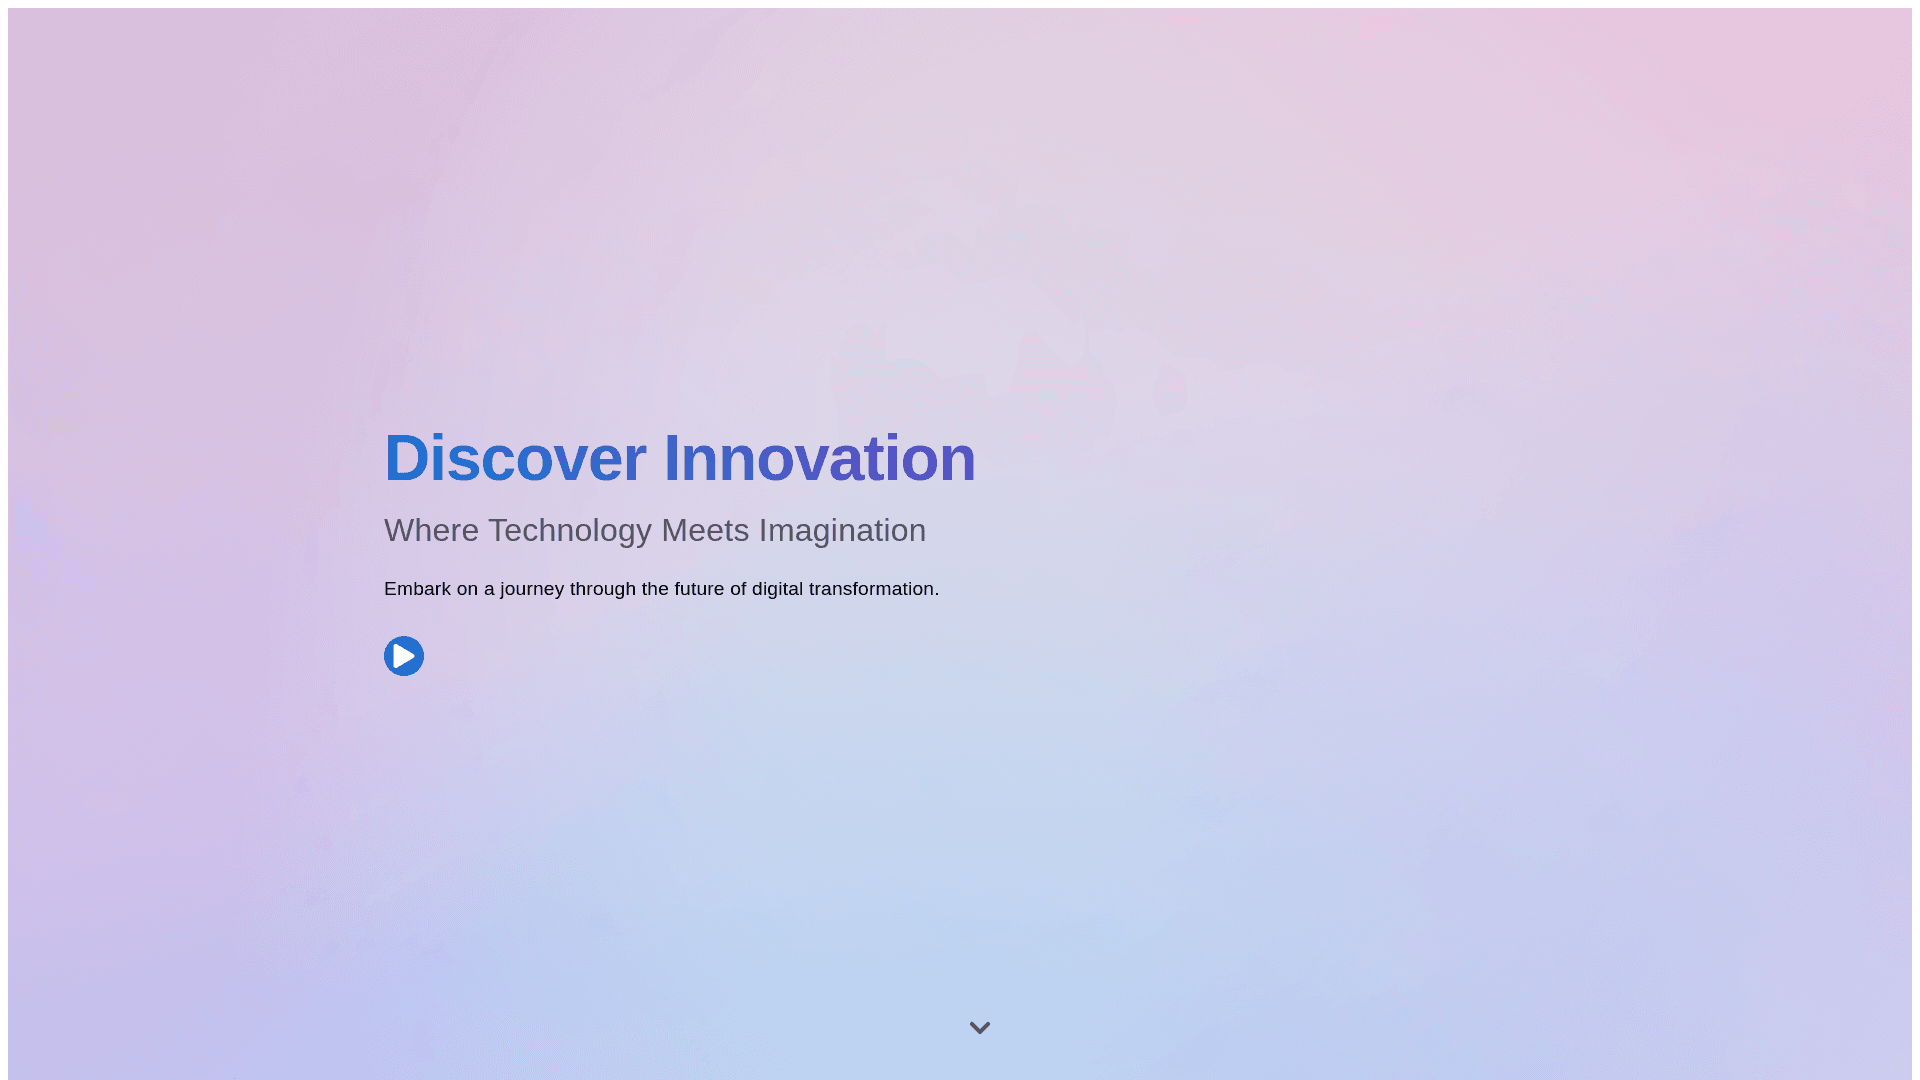Click the word future in the description
This screenshot has width=1920, height=1080.
699,589
